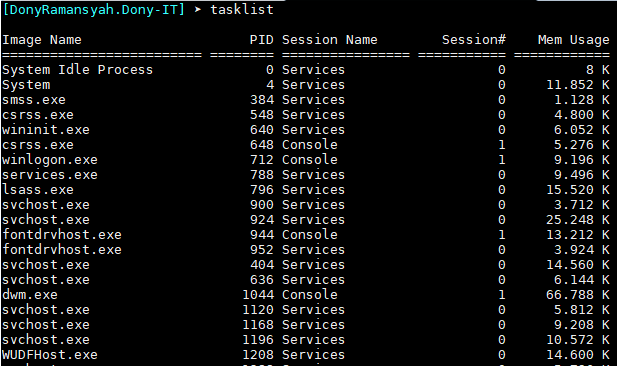Click the memory value "1.128 K"
The width and height of the screenshot is (617, 366).
tap(582, 100)
